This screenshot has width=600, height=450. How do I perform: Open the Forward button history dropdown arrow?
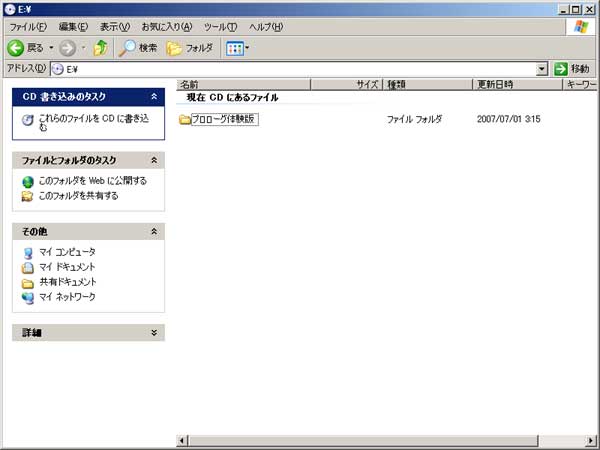click(x=84, y=48)
